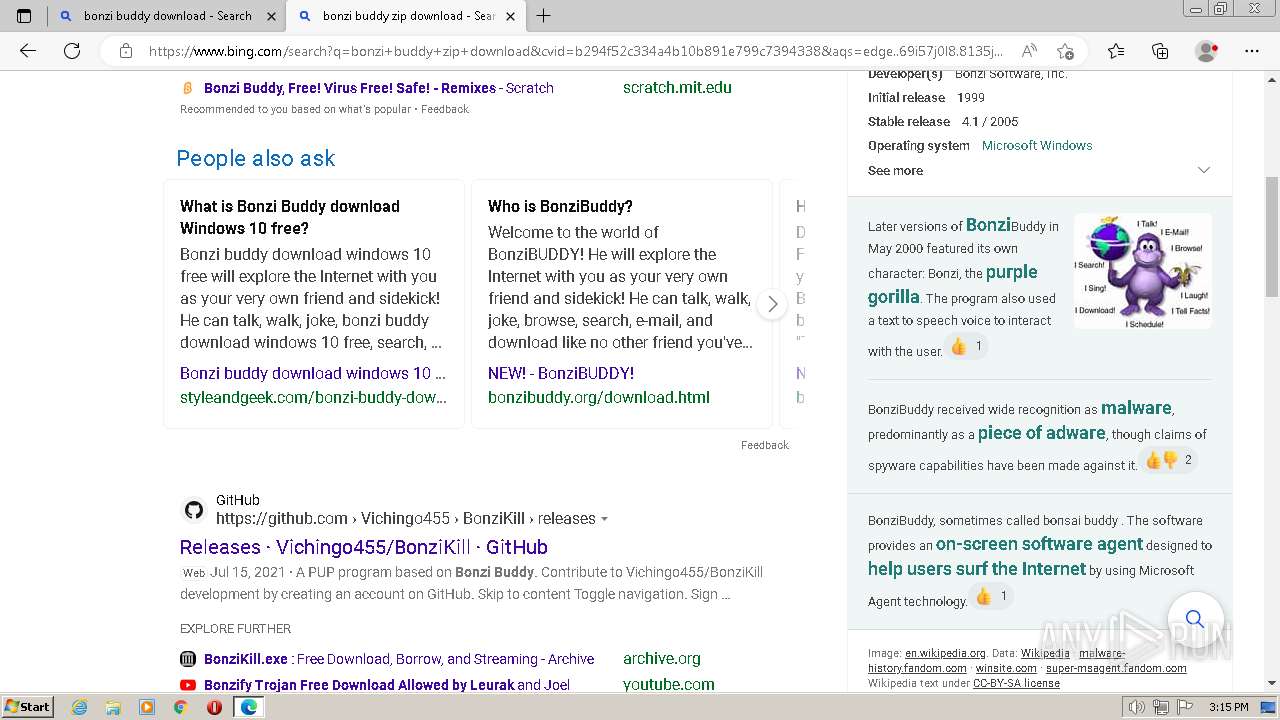
Task: Open Opera from taskbar
Action: pos(214,707)
